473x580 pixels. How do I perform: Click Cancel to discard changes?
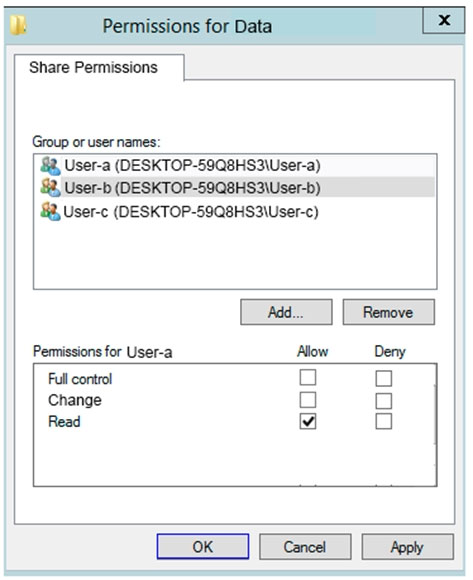pos(305,547)
